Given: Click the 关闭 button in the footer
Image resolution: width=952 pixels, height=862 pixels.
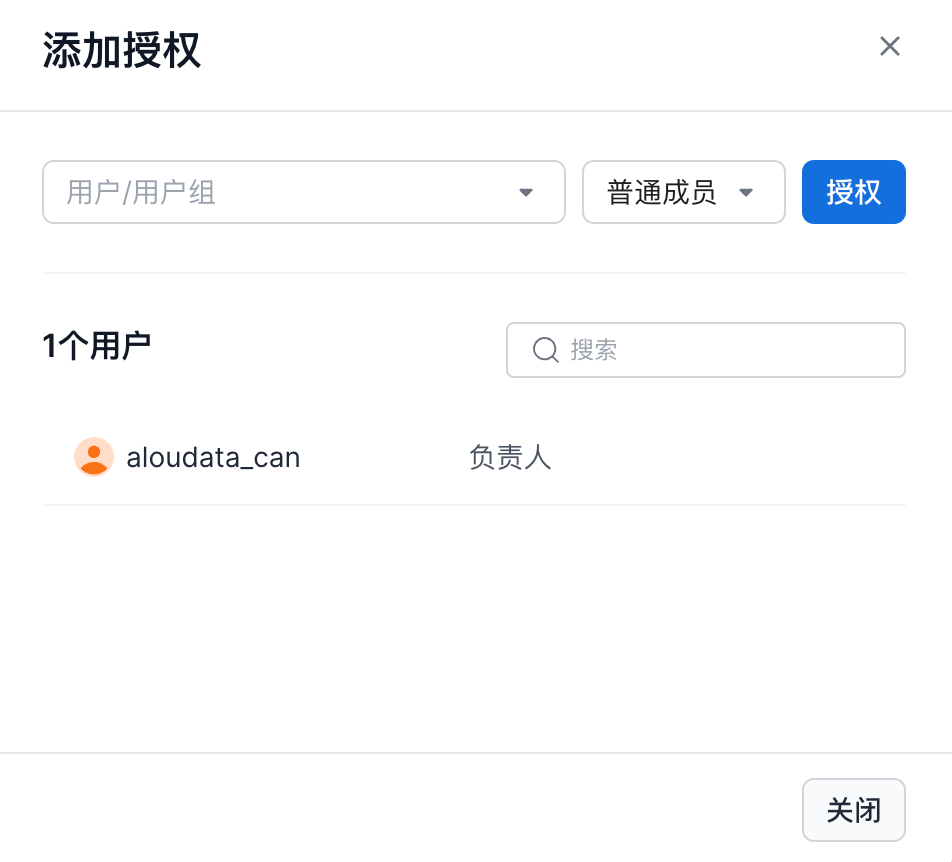Looking at the screenshot, I should click(853, 810).
